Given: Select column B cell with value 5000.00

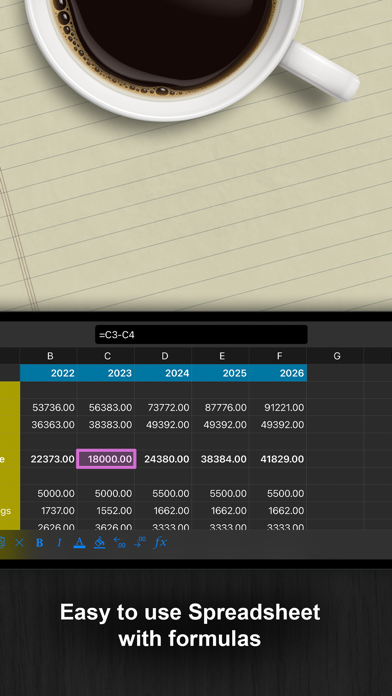Looking at the screenshot, I should pos(48,494).
